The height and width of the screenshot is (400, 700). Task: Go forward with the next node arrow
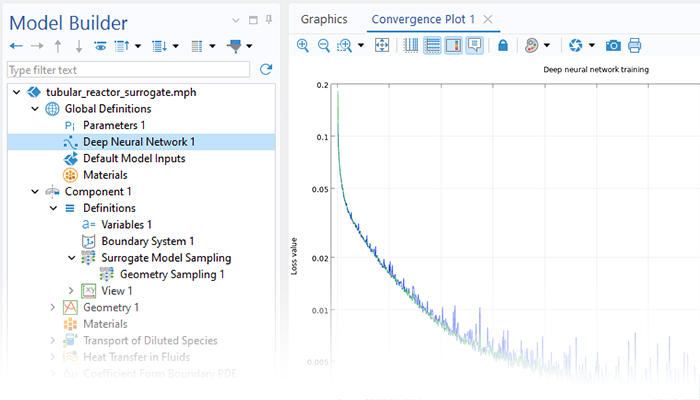tap(37, 46)
